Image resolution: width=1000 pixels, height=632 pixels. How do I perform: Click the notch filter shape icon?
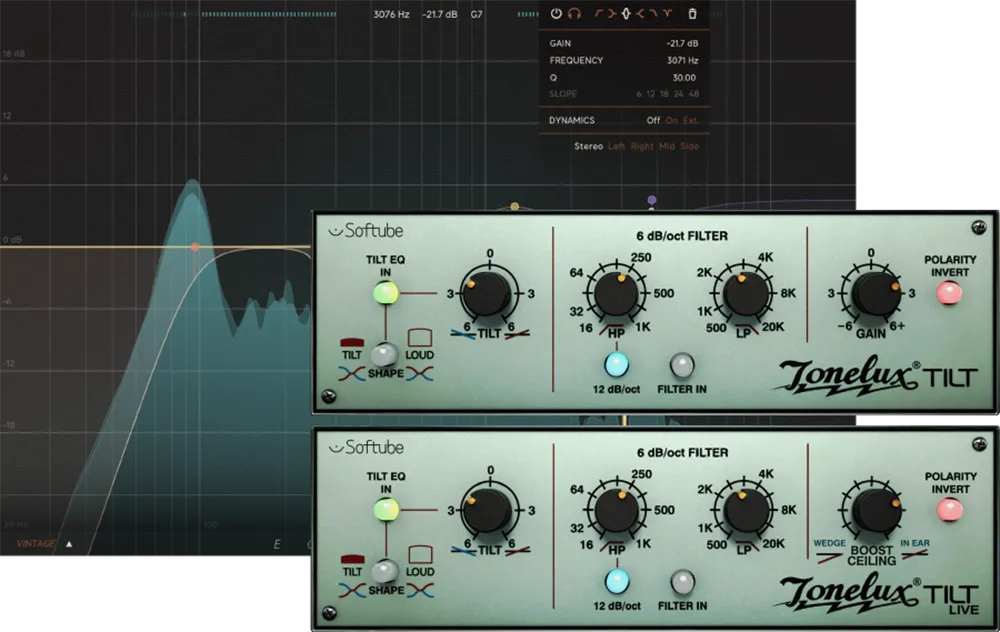(667, 13)
